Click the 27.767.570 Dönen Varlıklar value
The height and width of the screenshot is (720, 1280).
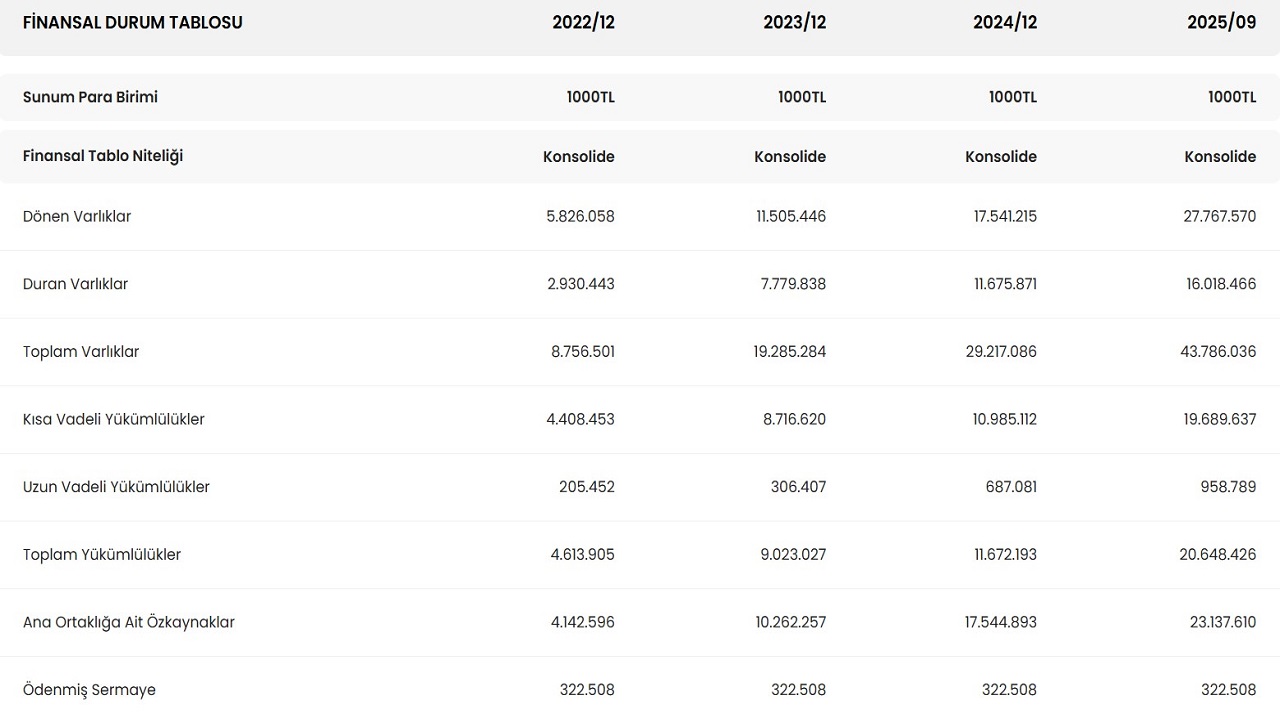click(x=1219, y=216)
